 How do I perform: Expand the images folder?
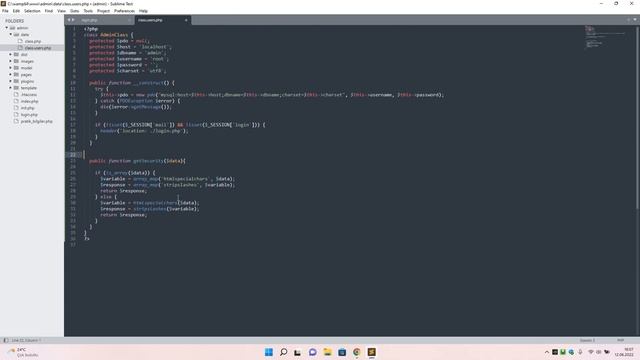[11, 61]
